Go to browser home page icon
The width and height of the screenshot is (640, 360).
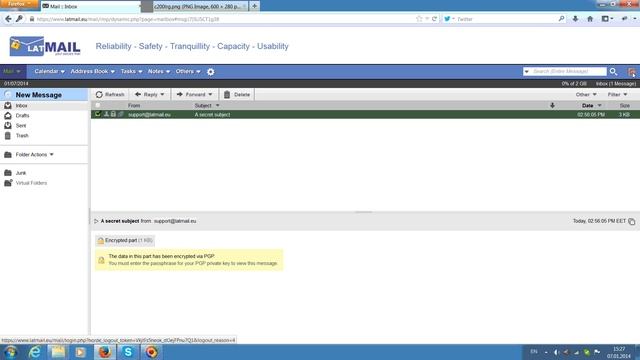590,19
